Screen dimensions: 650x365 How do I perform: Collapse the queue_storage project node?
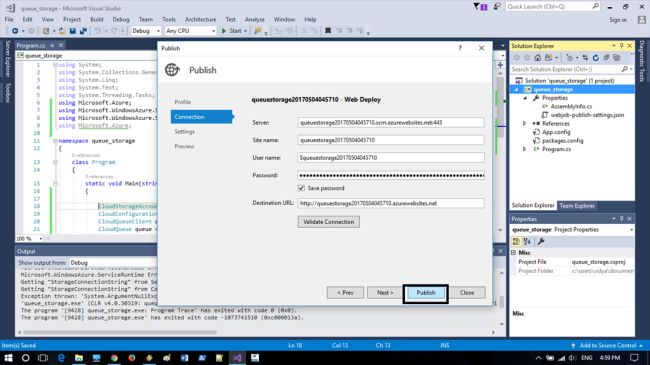(517, 90)
